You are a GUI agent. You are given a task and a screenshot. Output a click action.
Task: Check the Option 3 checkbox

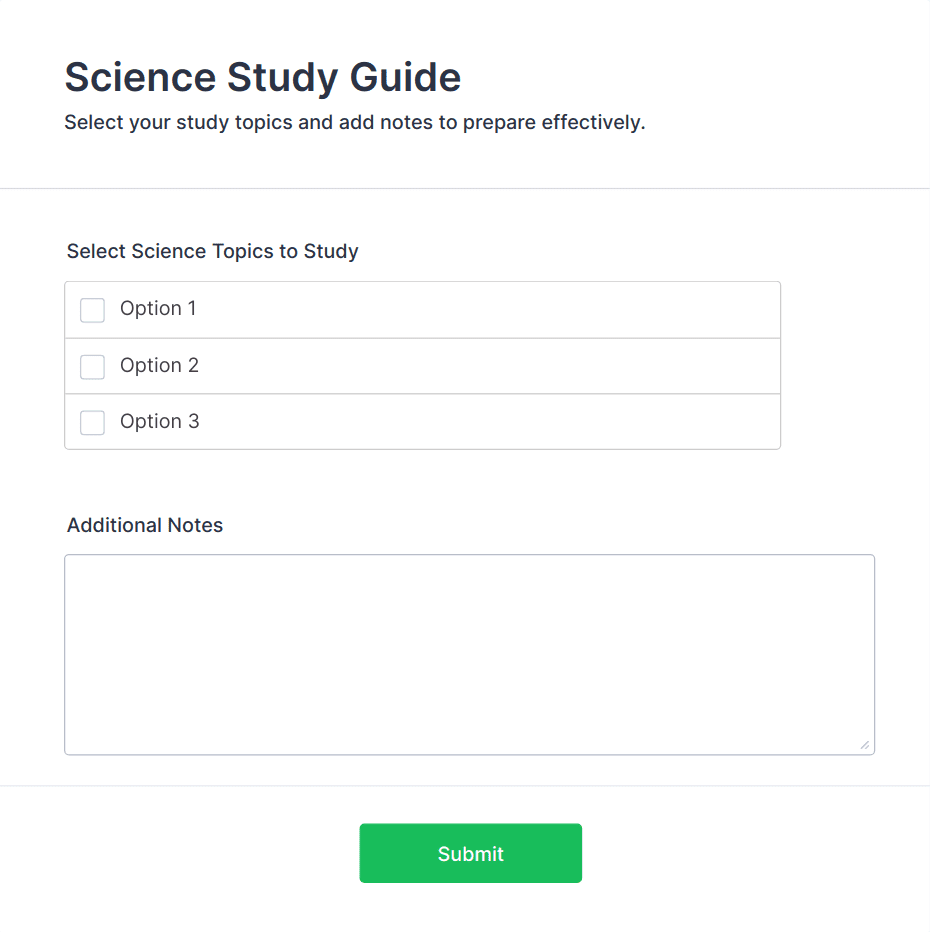[x=91, y=422]
